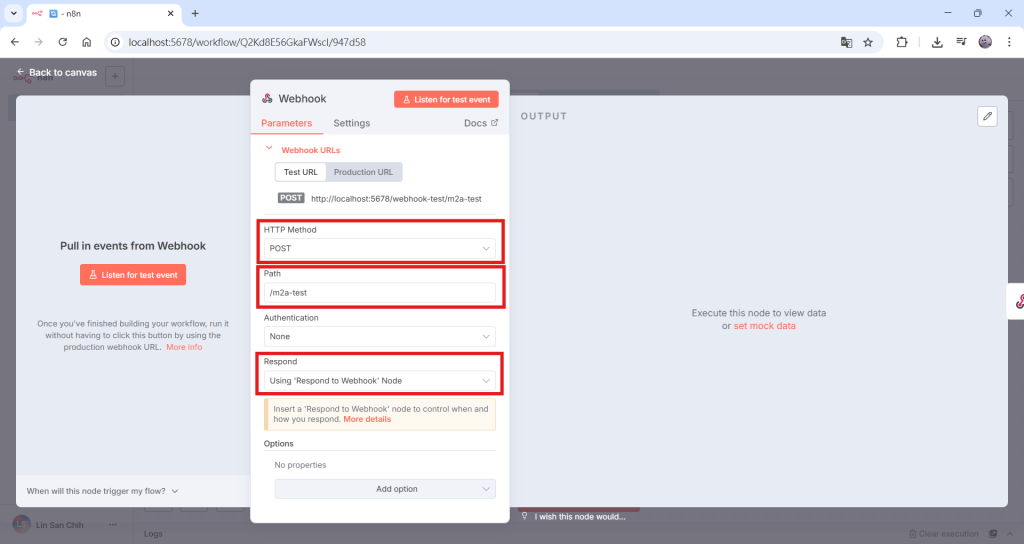Click the lightbulb icon near wish text
Viewport: 1024px width, 544px height.
(x=524, y=516)
